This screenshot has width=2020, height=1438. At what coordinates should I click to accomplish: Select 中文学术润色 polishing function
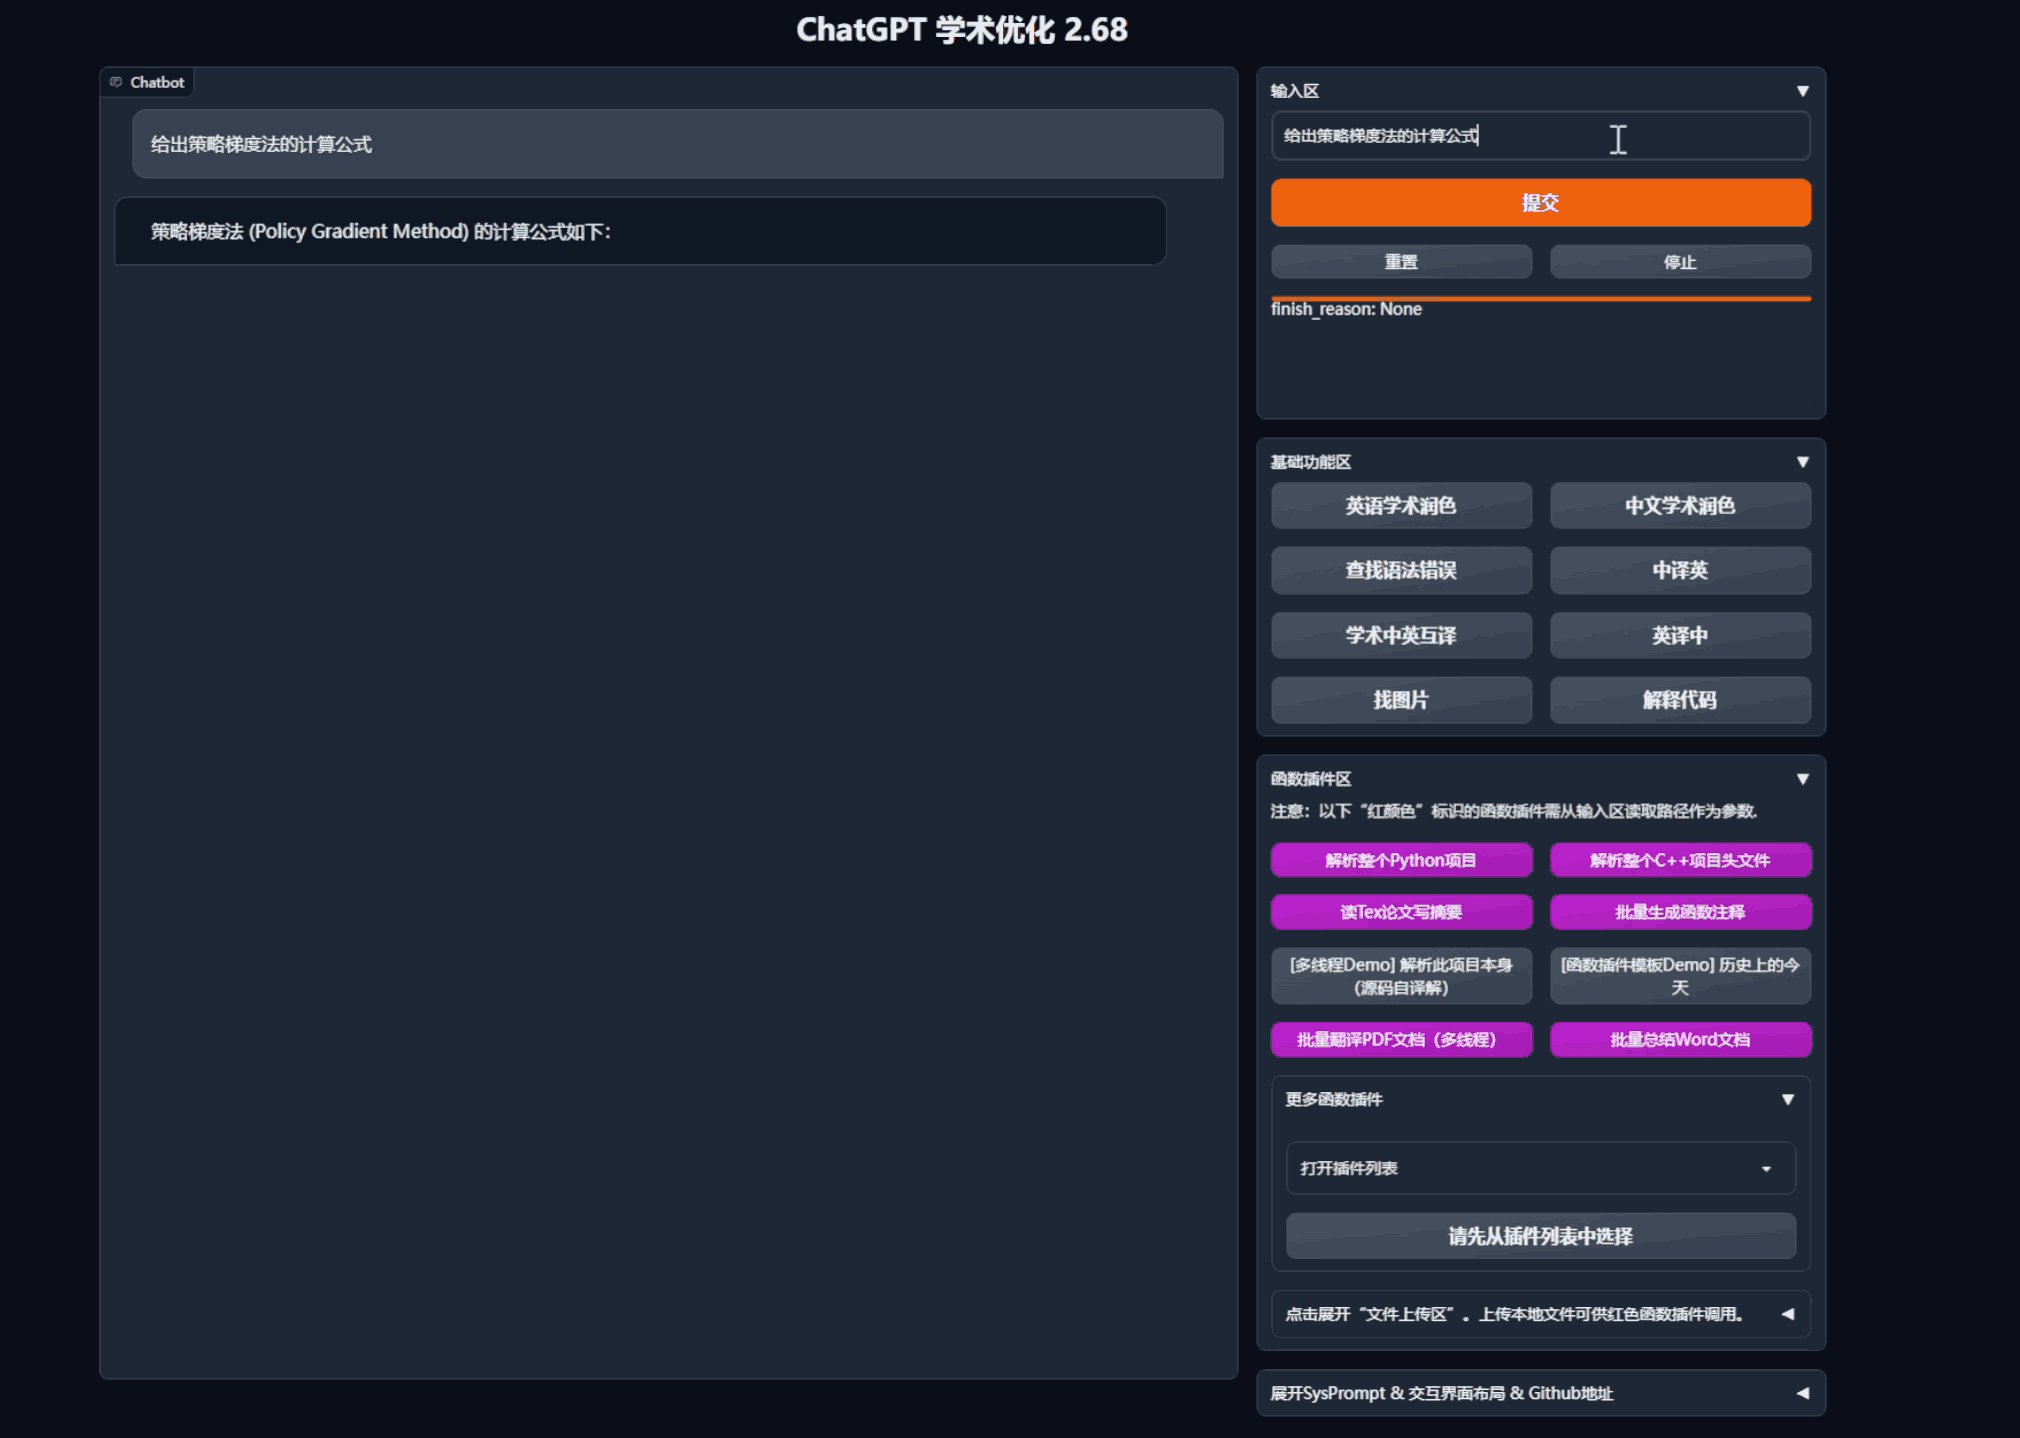(1680, 505)
